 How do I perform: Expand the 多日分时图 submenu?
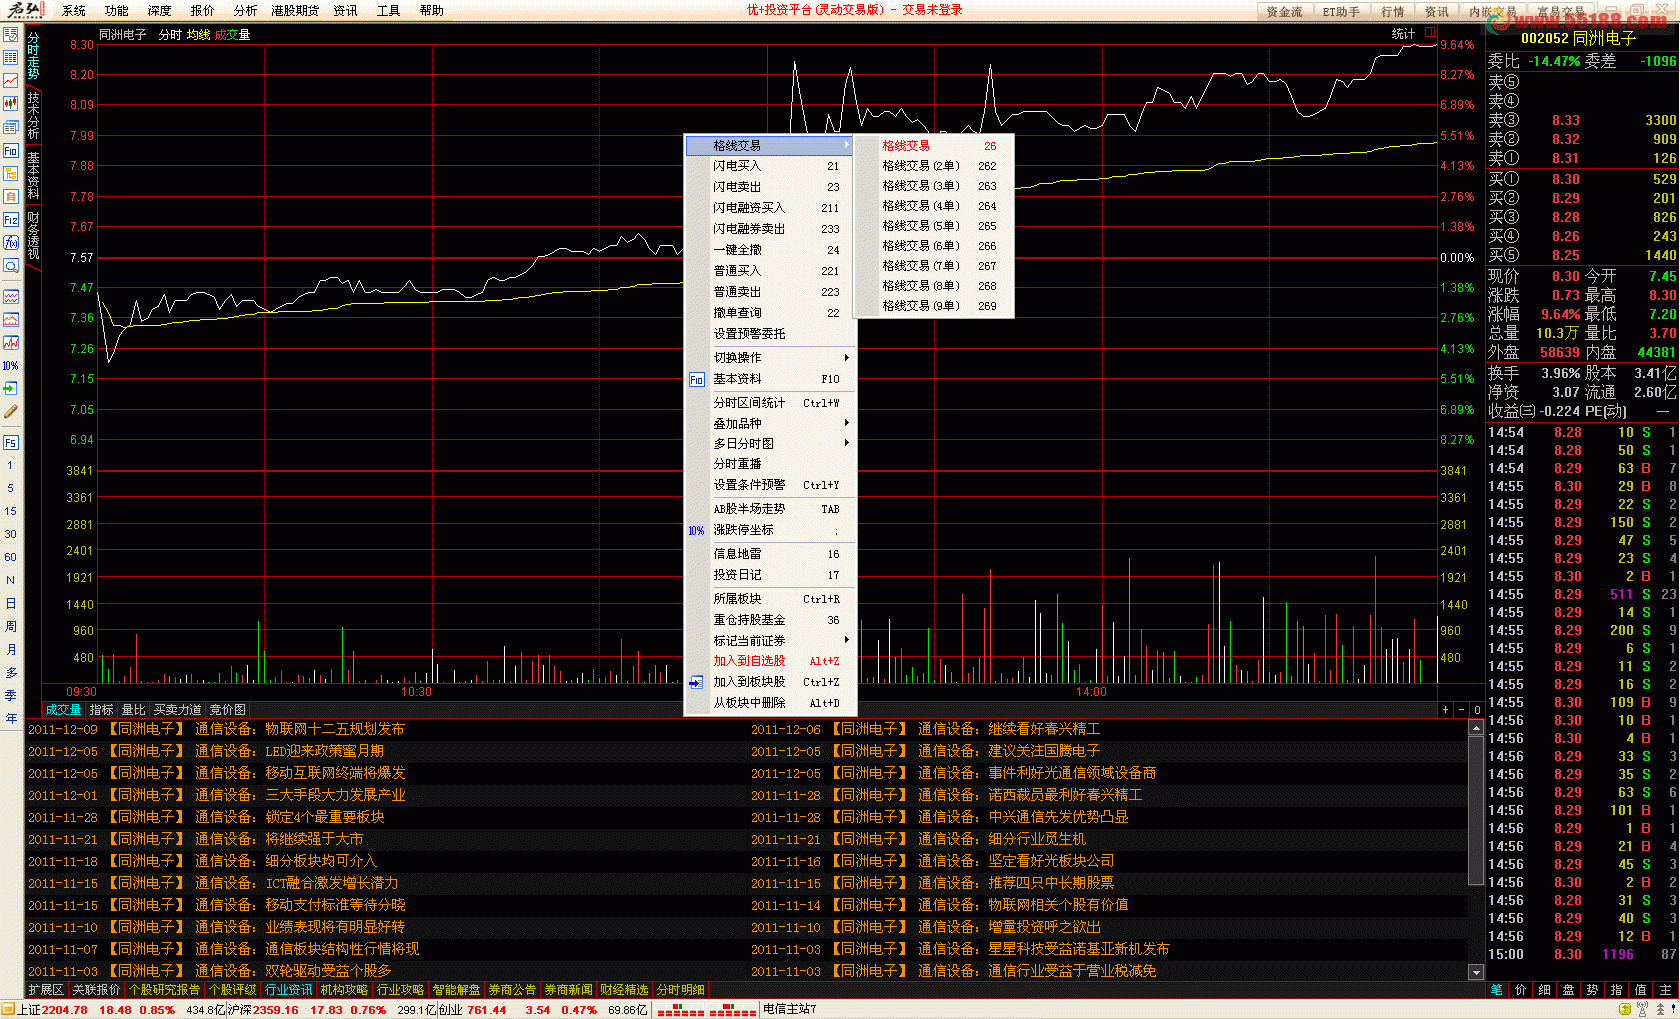[x=769, y=444]
